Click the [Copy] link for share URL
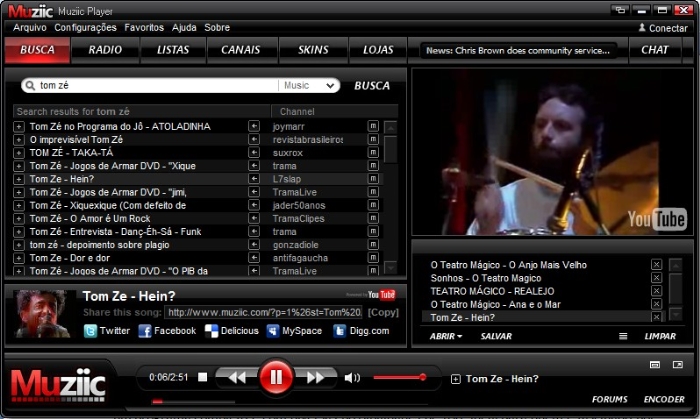Screen dimensions: 700x419 click(x=383, y=312)
